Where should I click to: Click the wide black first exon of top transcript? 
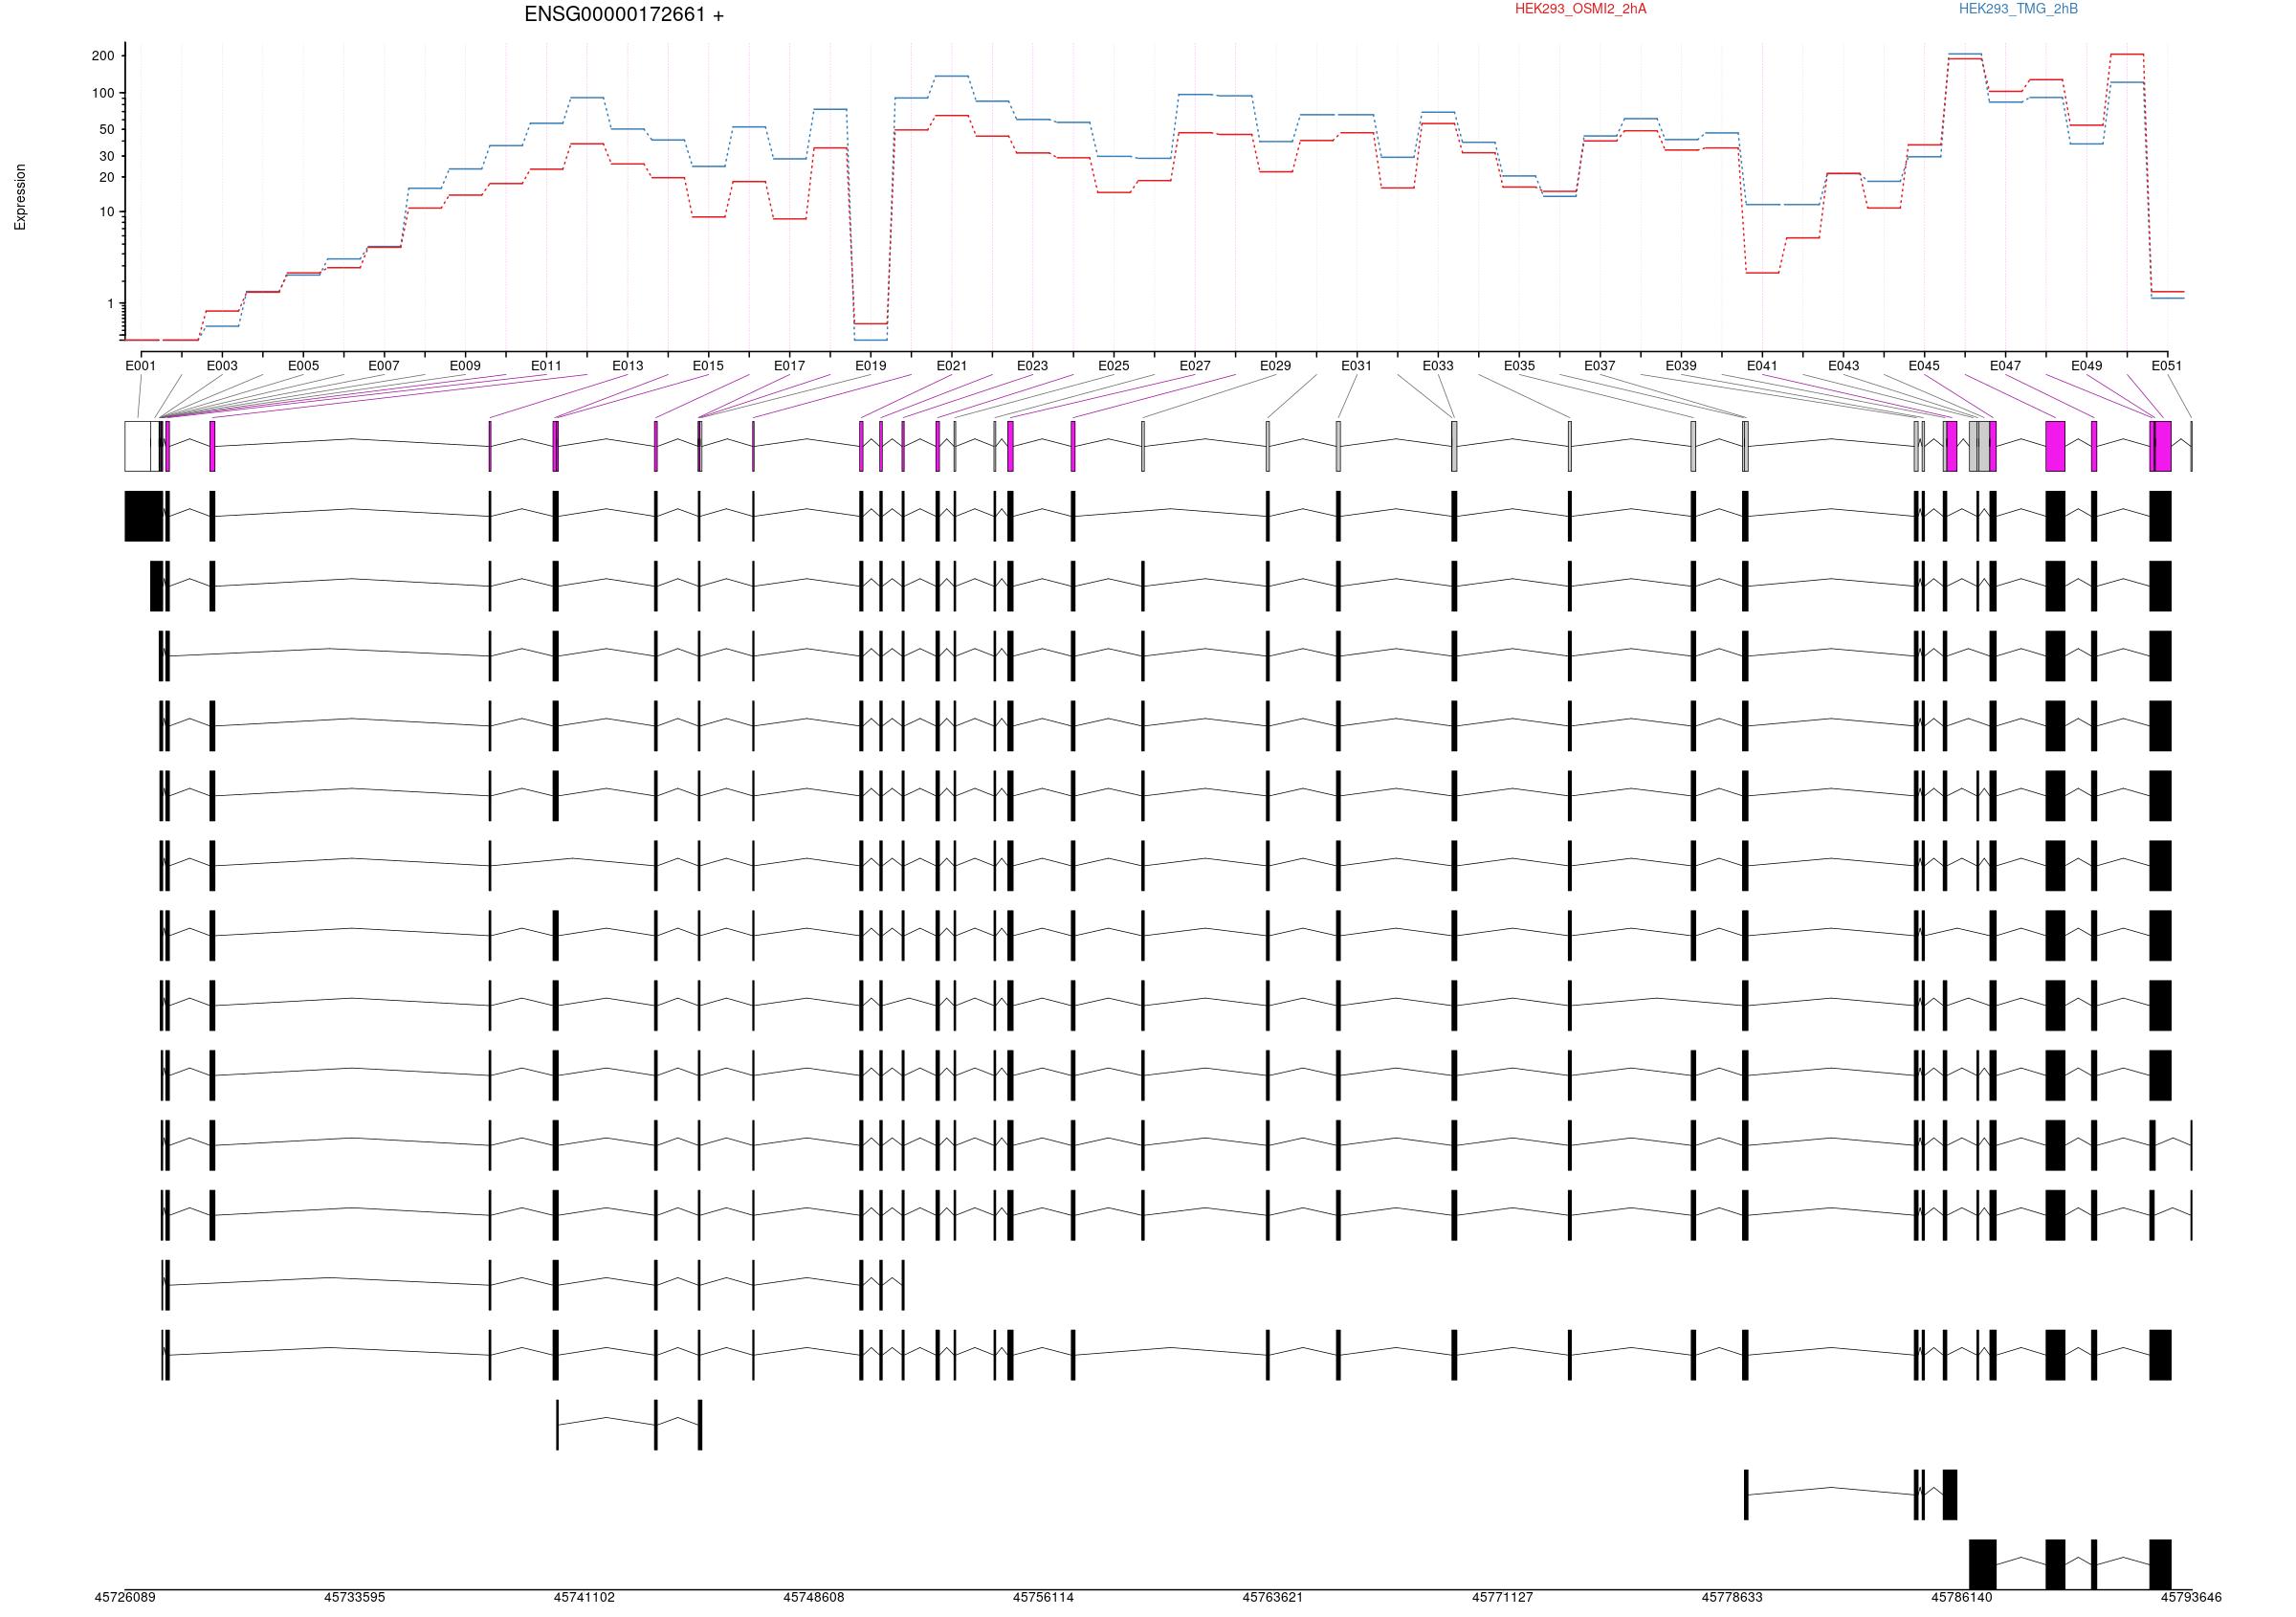coord(144,516)
